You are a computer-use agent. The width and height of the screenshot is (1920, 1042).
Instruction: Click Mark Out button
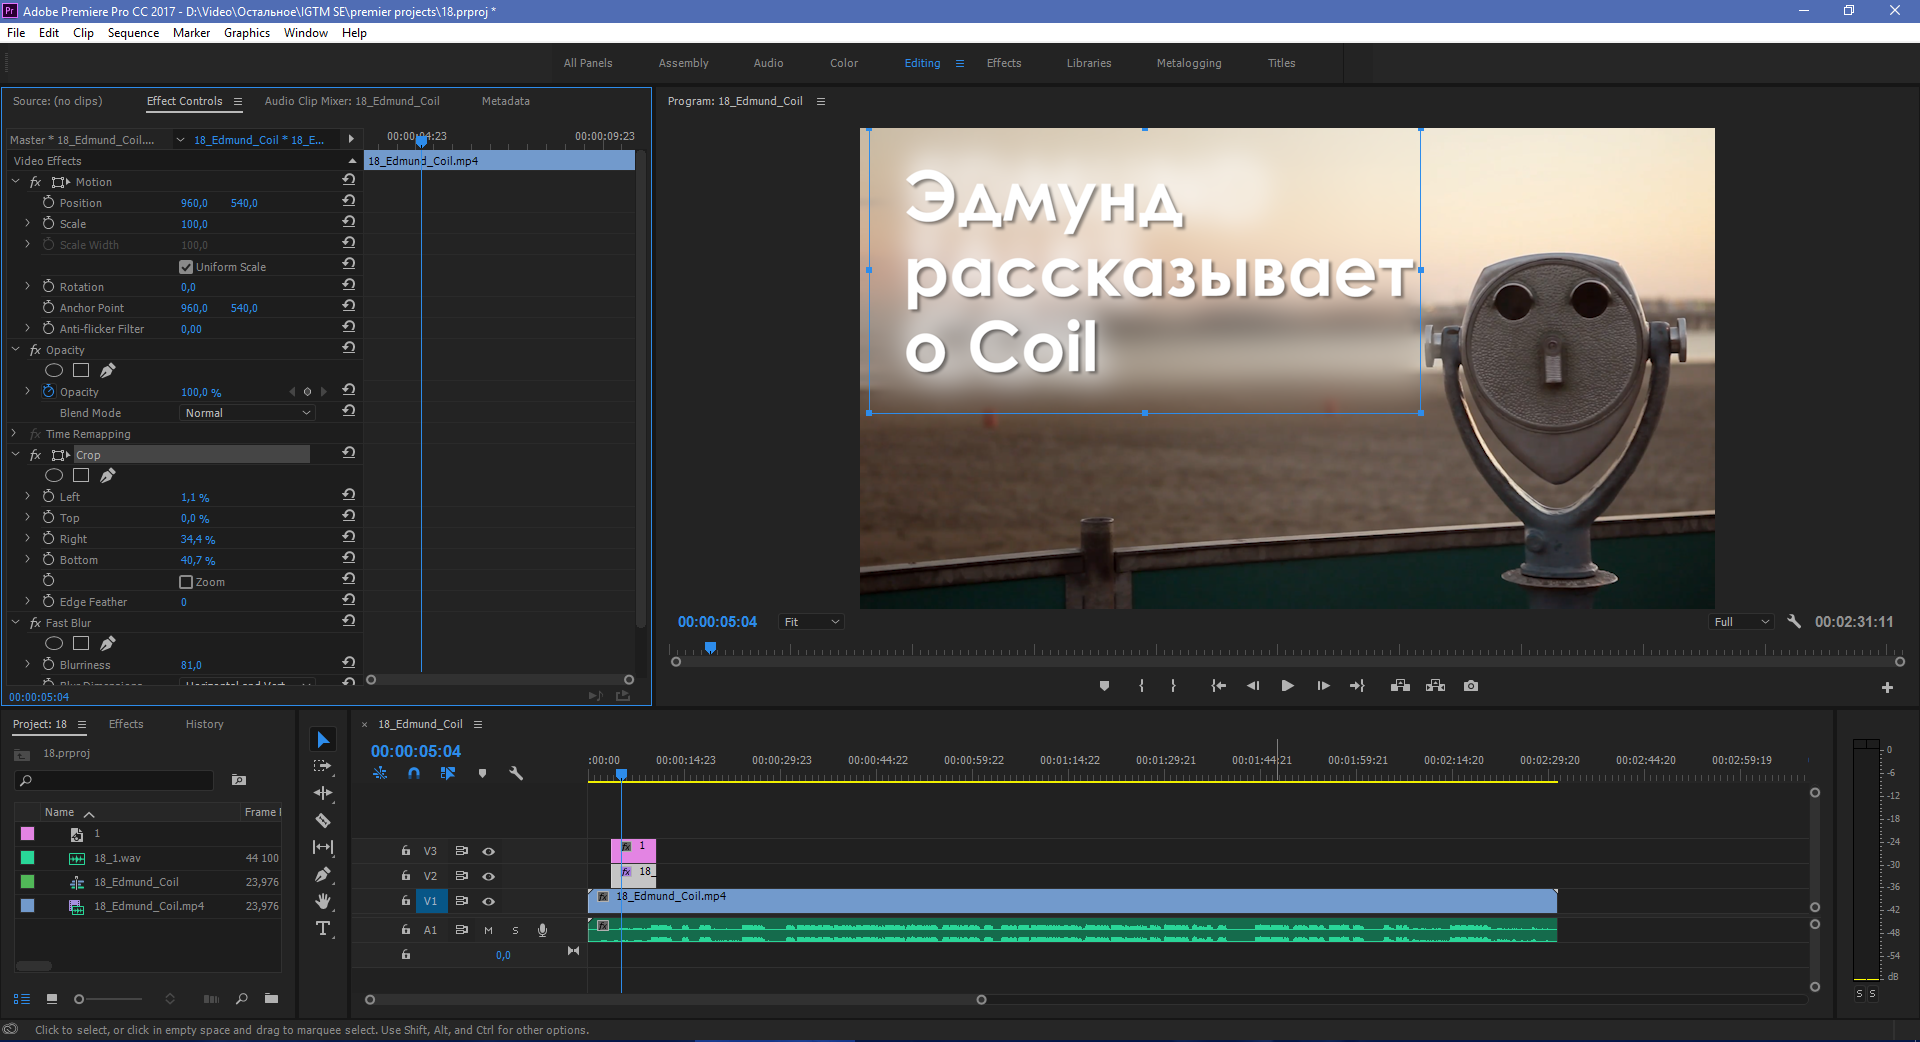pyautogui.click(x=1173, y=686)
